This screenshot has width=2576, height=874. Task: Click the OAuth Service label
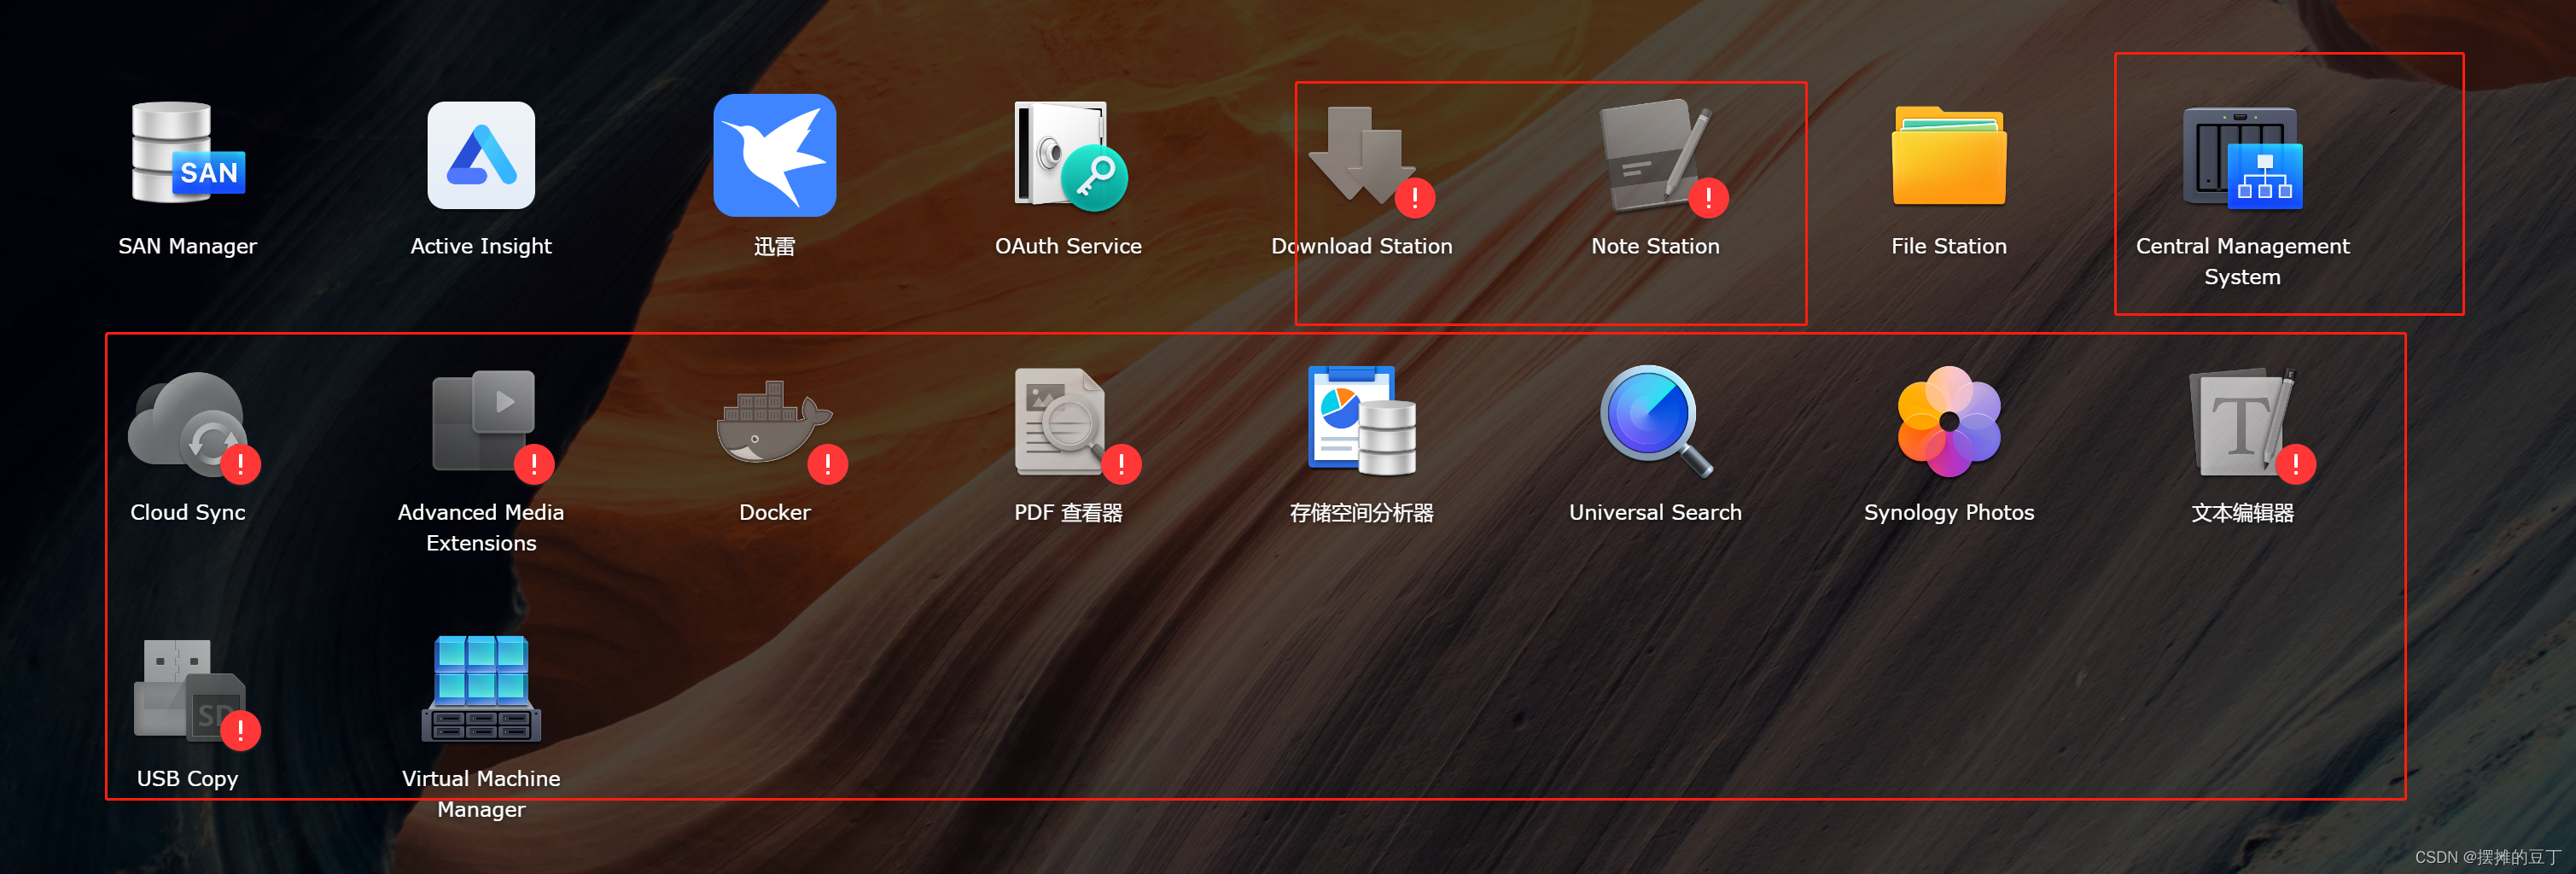(x=1069, y=246)
